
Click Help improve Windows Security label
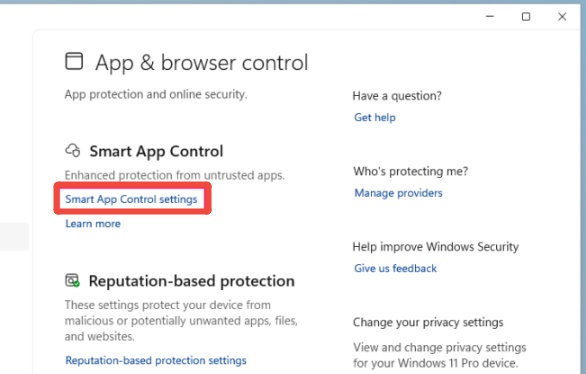point(436,247)
